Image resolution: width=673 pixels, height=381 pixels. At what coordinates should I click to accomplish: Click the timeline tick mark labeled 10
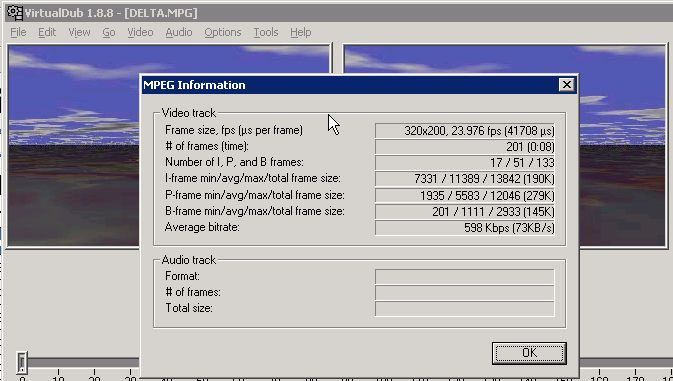[58, 376]
